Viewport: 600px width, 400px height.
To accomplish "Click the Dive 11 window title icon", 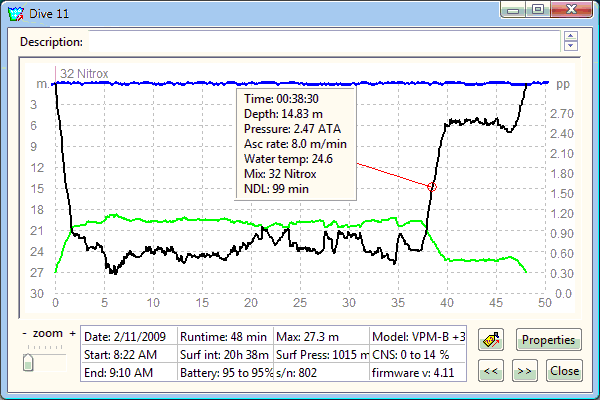I will pyautogui.click(x=16, y=13).
